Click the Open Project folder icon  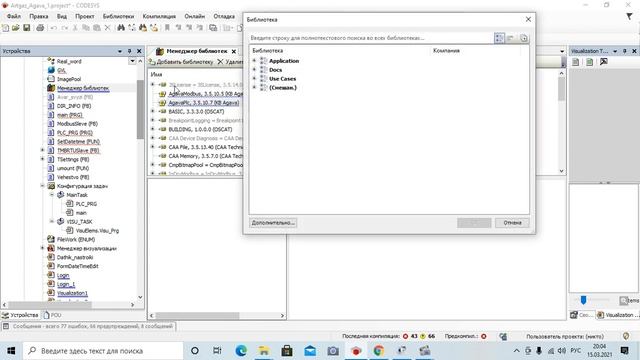16,28
